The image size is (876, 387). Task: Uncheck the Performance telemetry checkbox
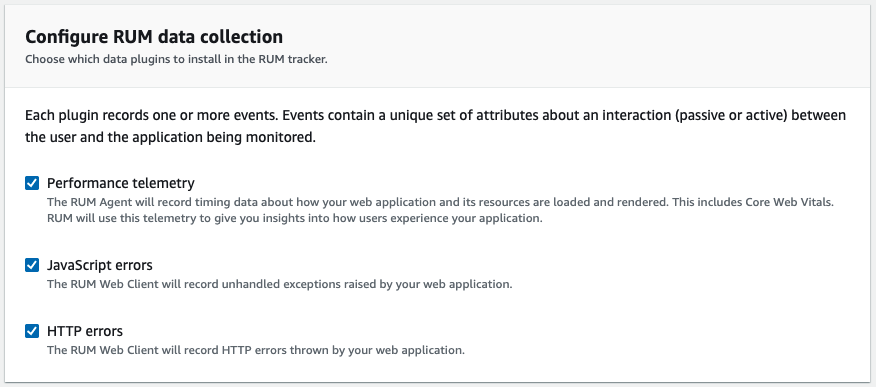[32, 183]
